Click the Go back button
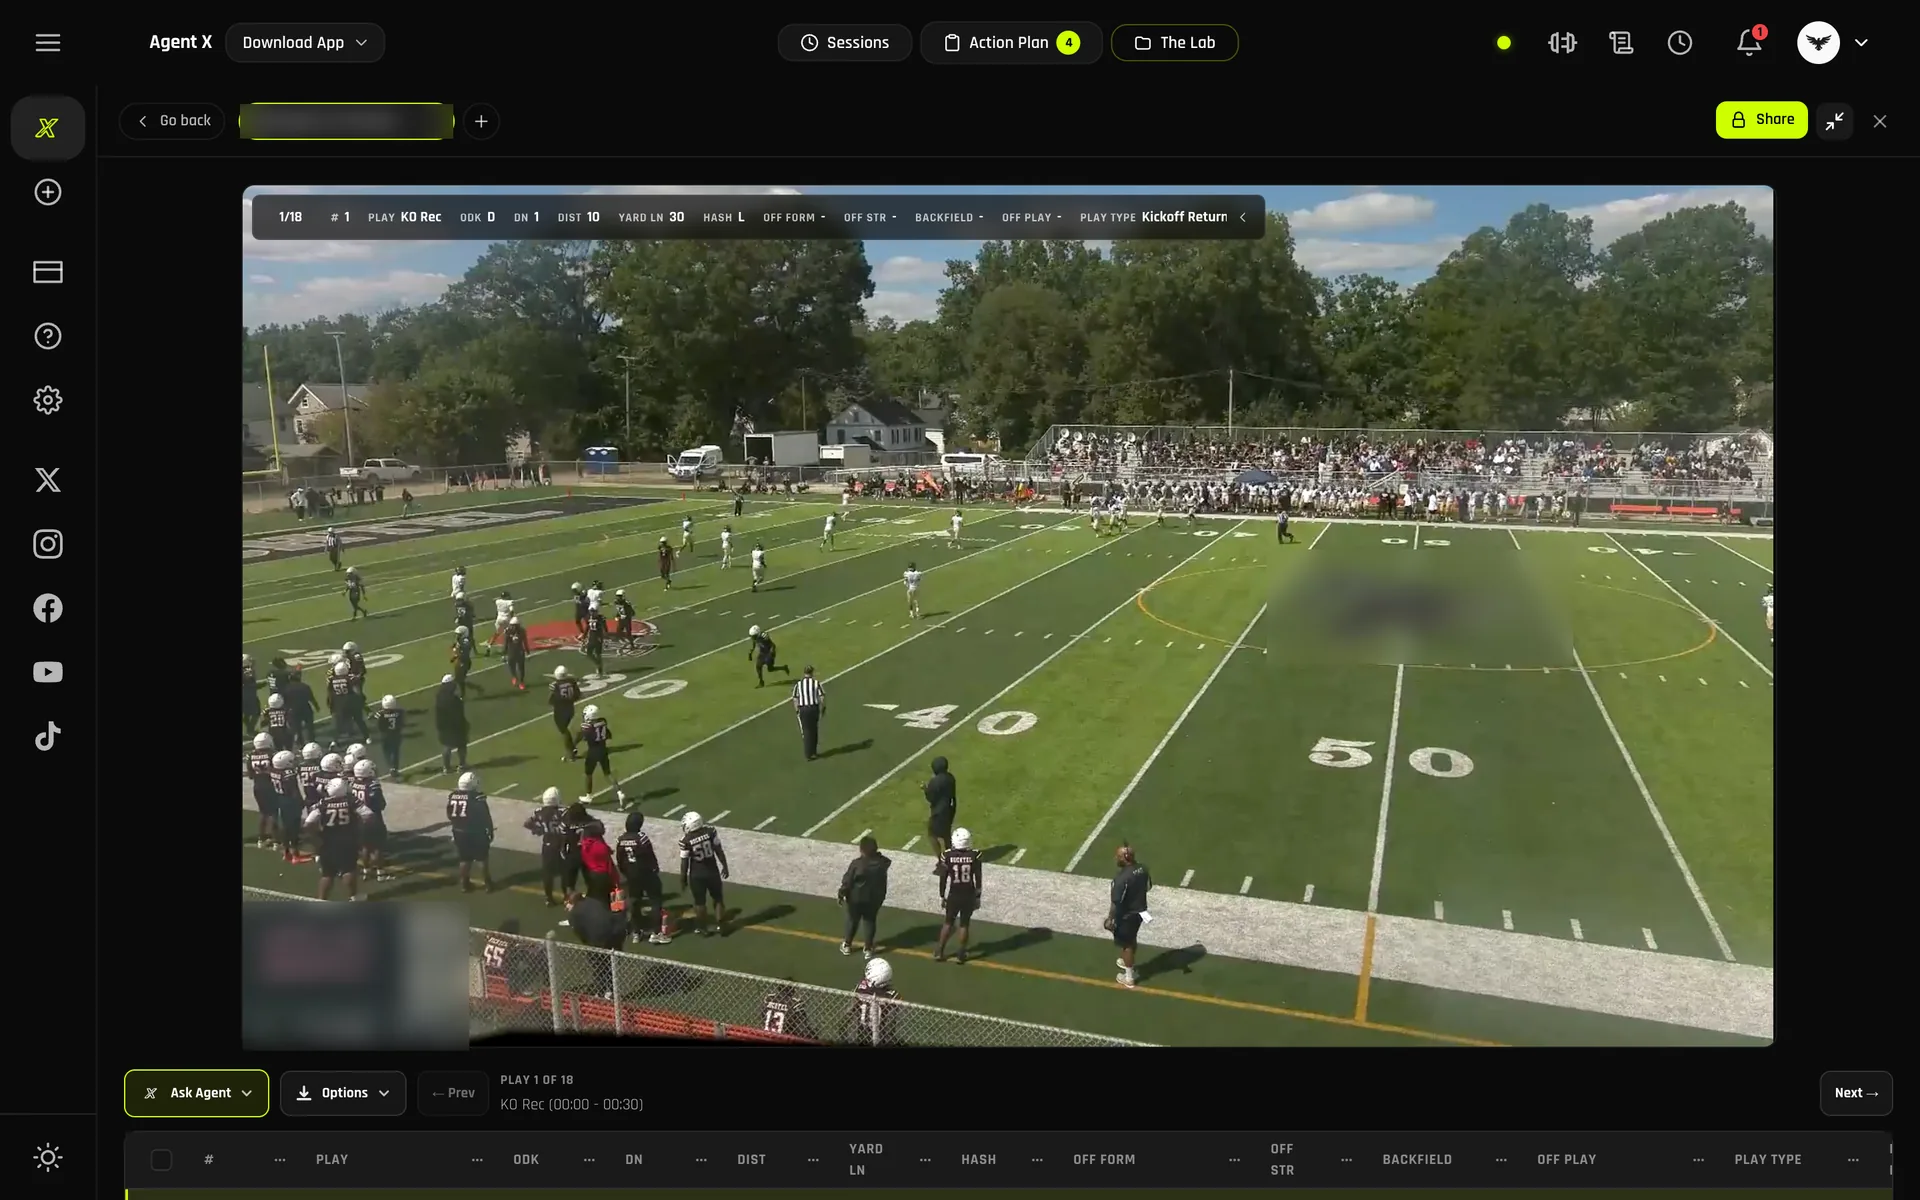The height and width of the screenshot is (1200, 1920). pos(172,121)
